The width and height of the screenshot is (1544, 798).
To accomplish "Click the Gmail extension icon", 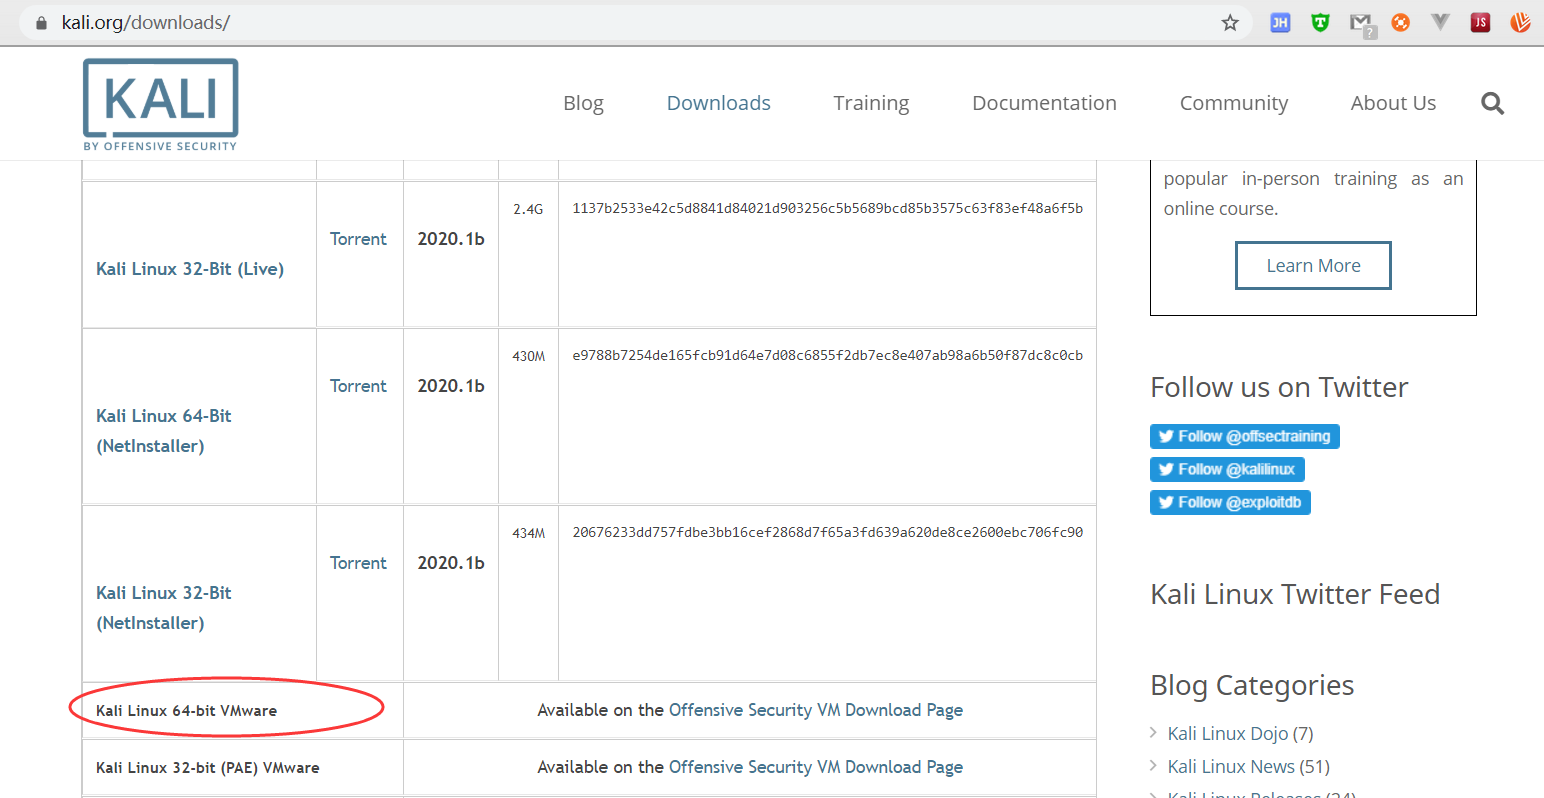I will pyautogui.click(x=1362, y=24).
